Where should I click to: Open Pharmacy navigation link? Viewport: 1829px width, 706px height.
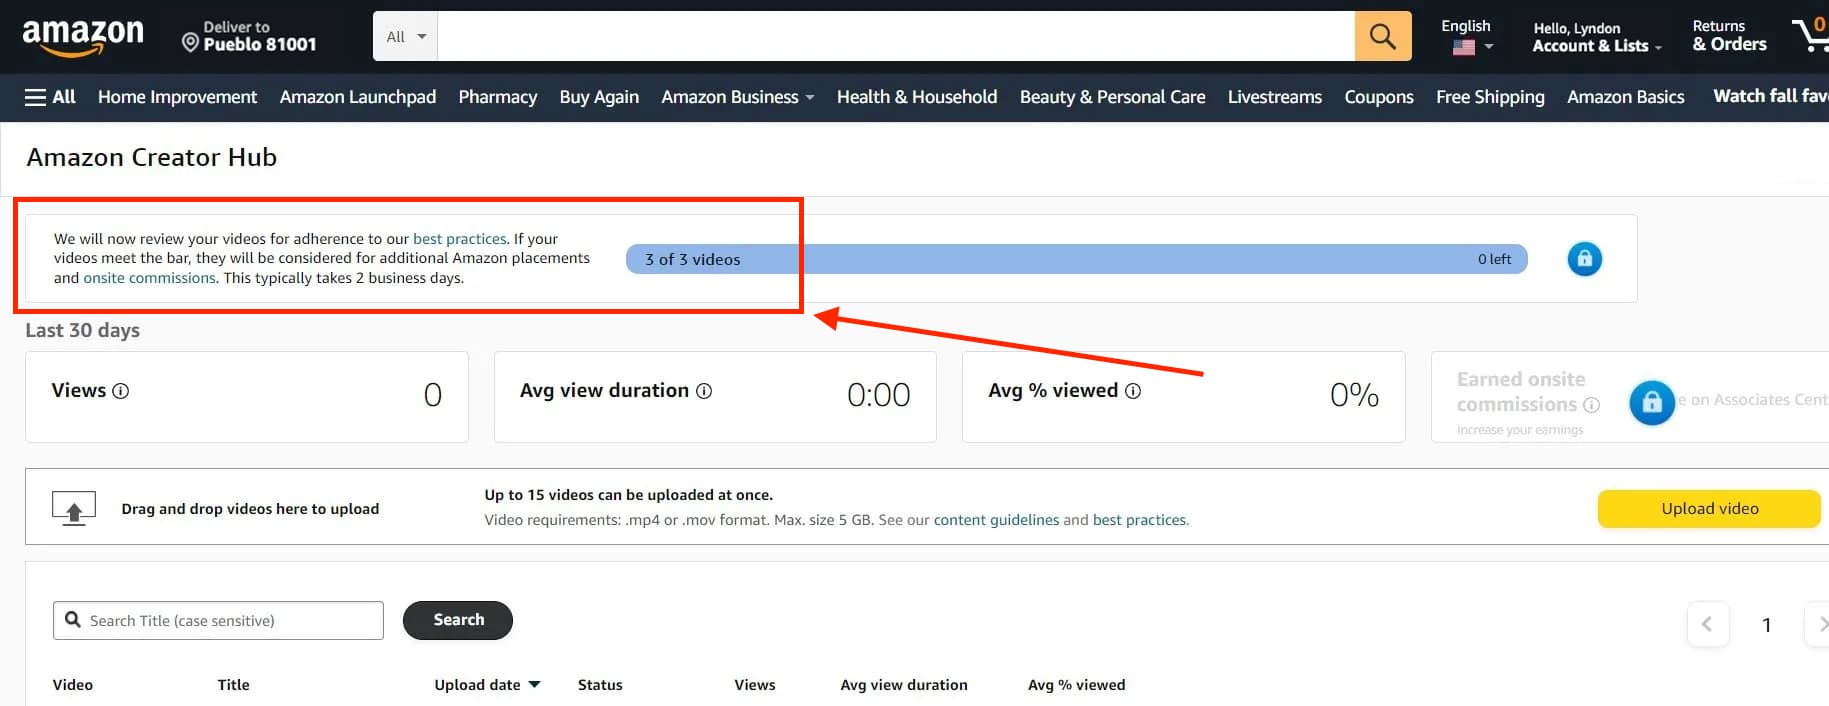point(498,97)
